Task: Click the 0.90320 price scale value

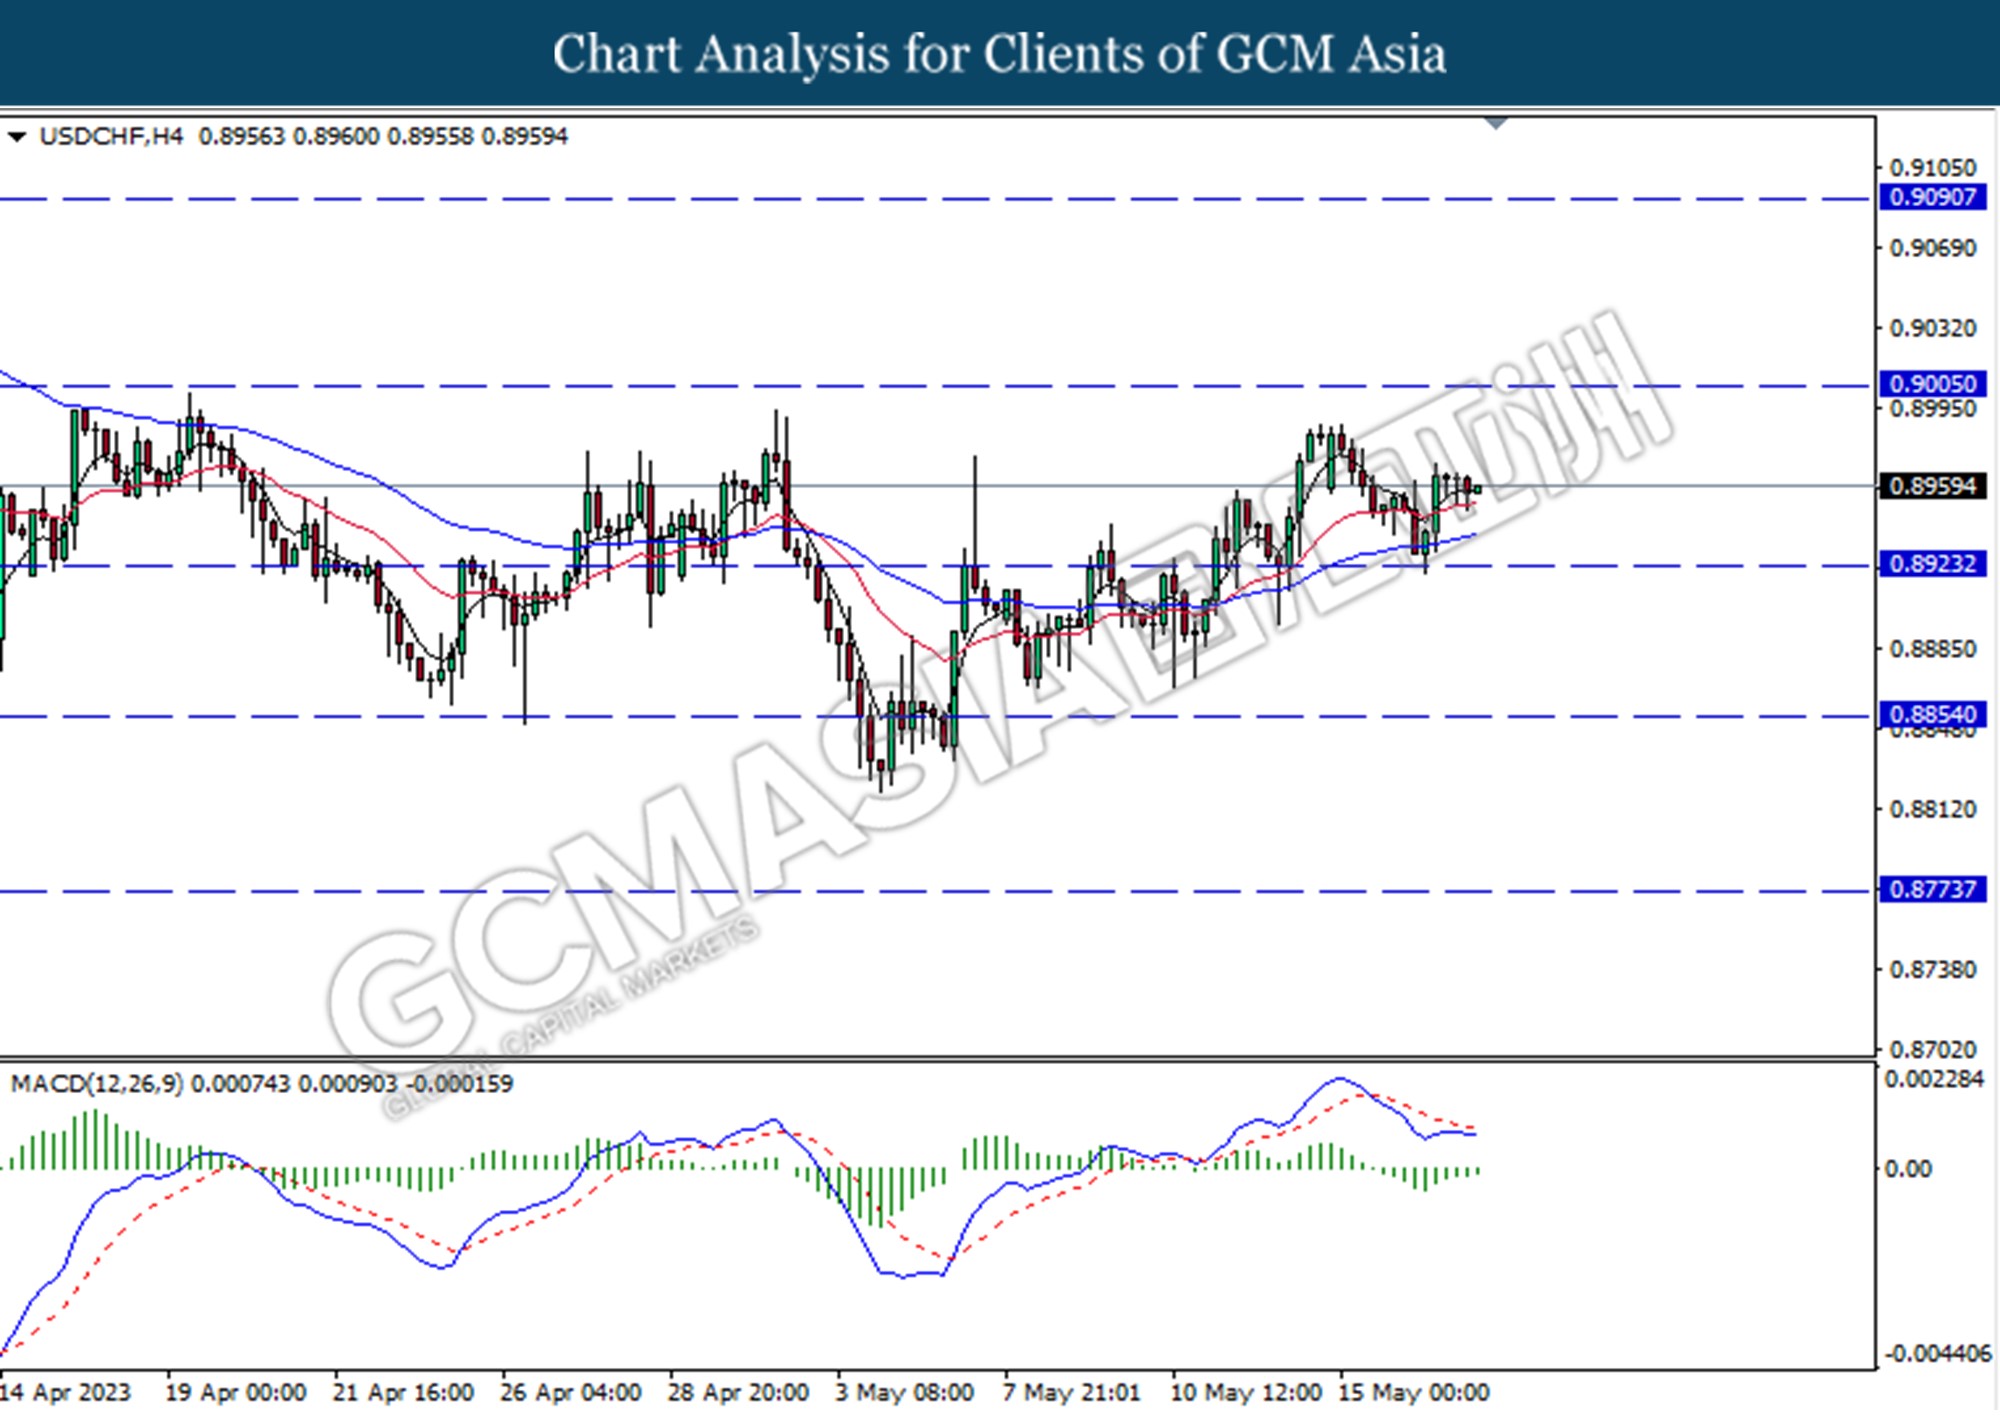Action: coord(1933,328)
